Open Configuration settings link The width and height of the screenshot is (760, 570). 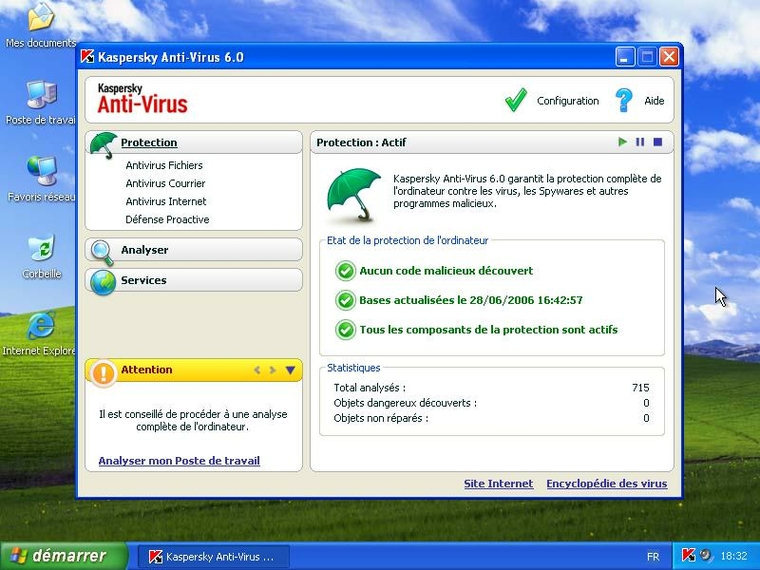568,101
